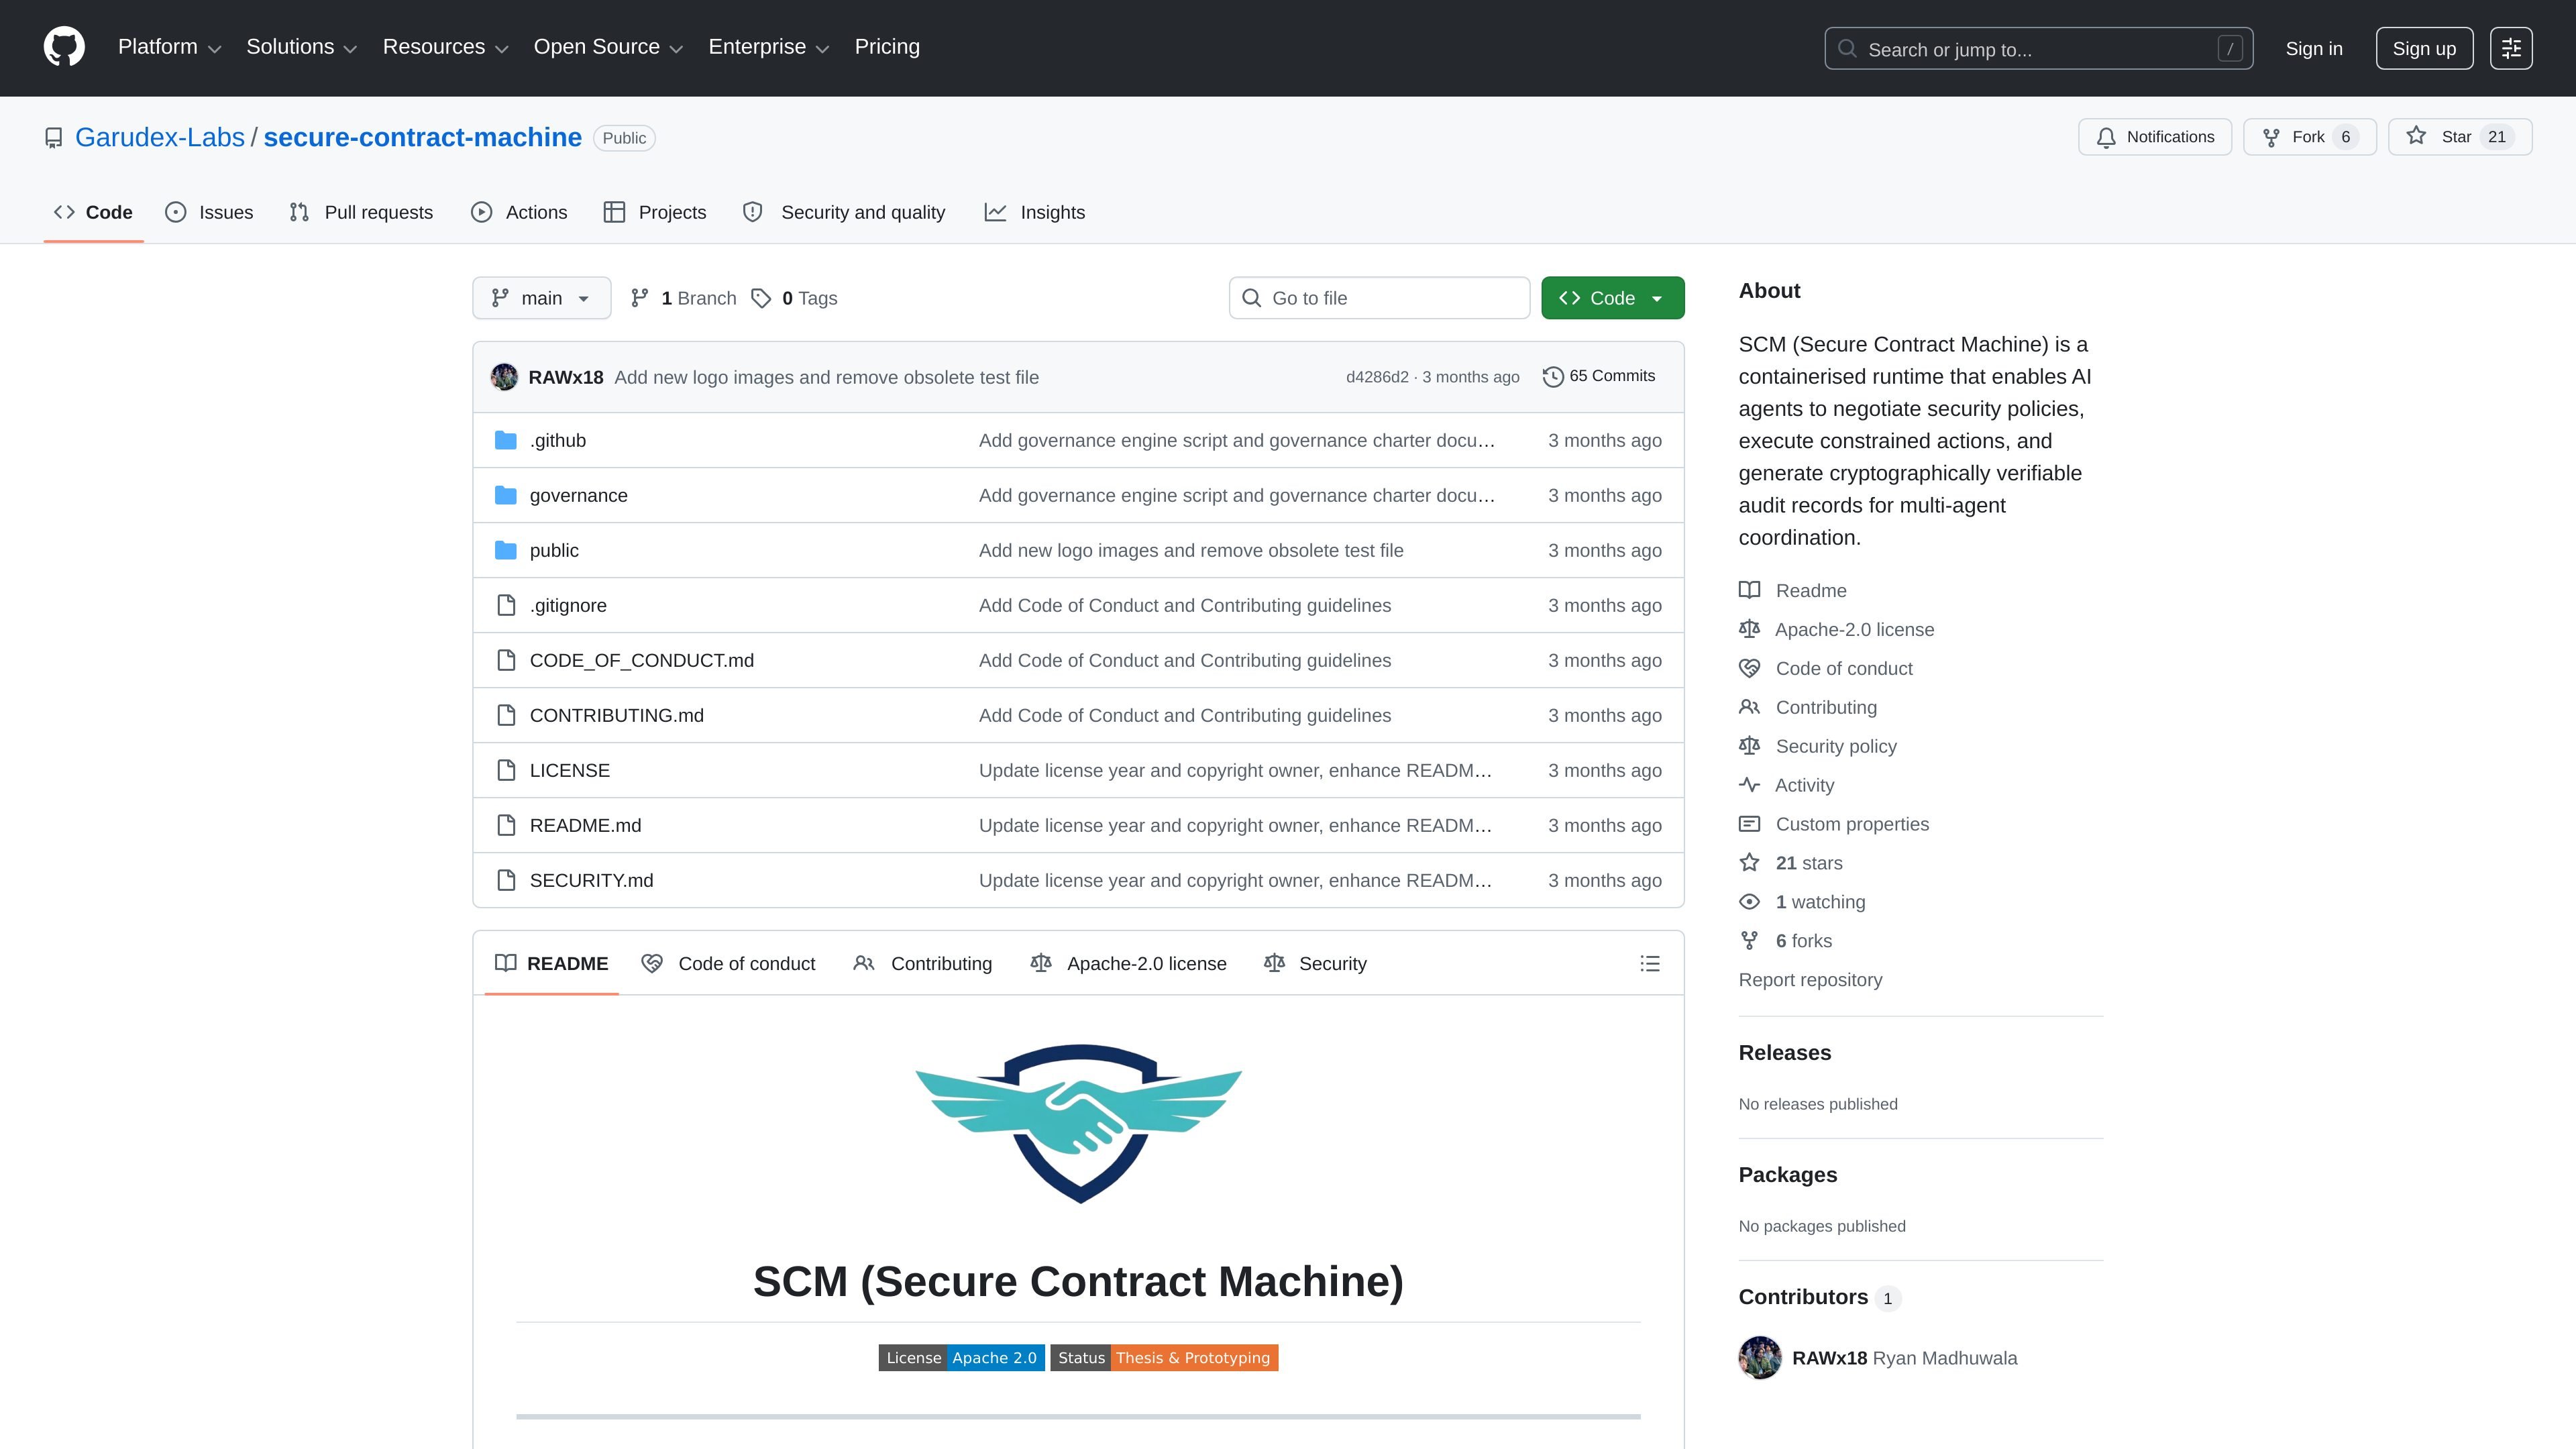Image resolution: width=2576 pixels, height=1449 pixels.
Task: Click the branch icon next to 1 Branch
Action: point(640,298)
